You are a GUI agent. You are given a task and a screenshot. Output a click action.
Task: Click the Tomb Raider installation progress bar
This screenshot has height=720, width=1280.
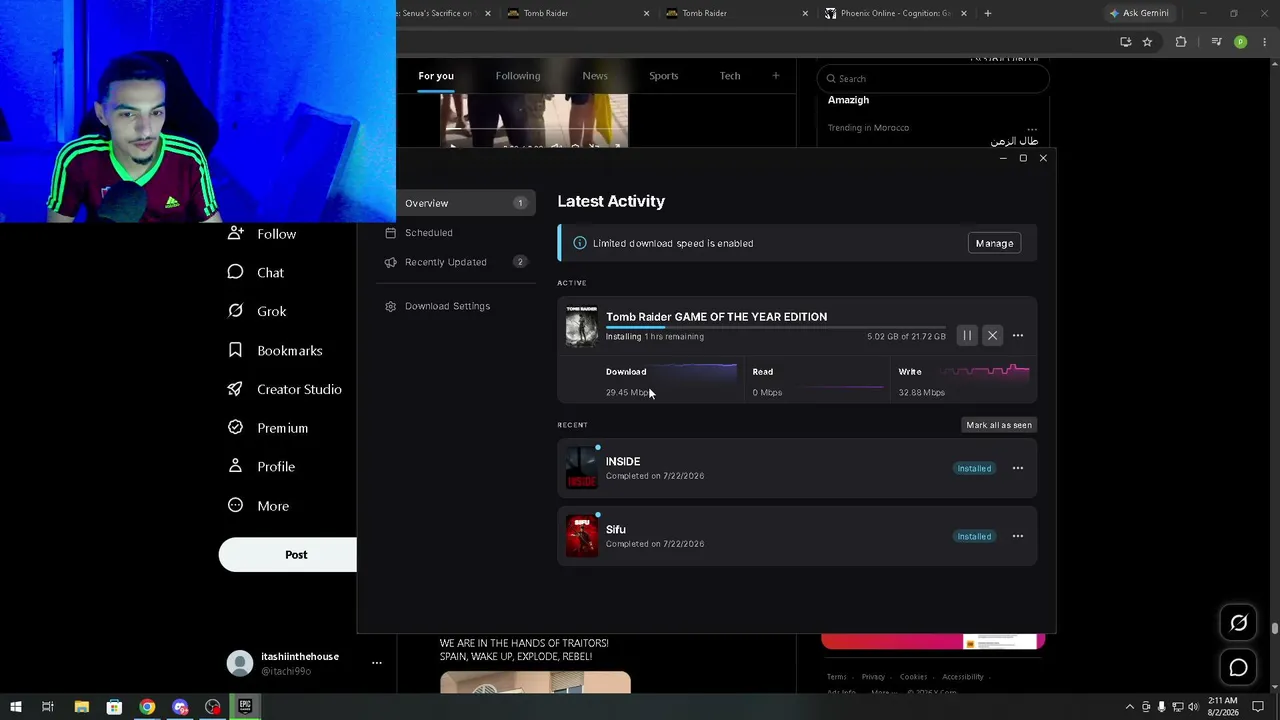pyautogui.click(x=775, y=327)
